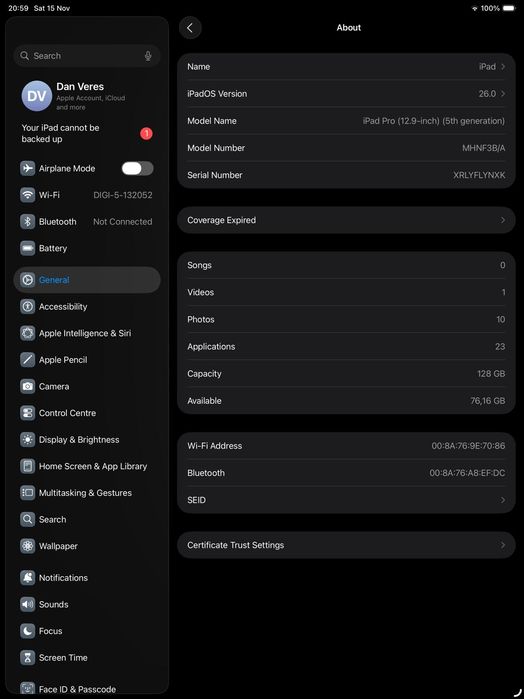Select Apple Intelligence & Siri label
This screenshot has width=524, height=699.
coord(85,333)
